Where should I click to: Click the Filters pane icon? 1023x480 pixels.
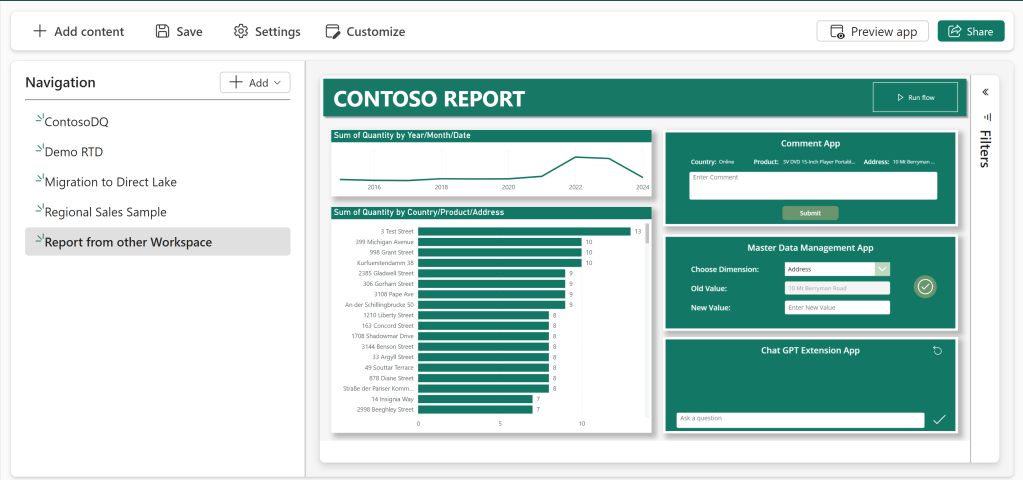pos(985,117)
